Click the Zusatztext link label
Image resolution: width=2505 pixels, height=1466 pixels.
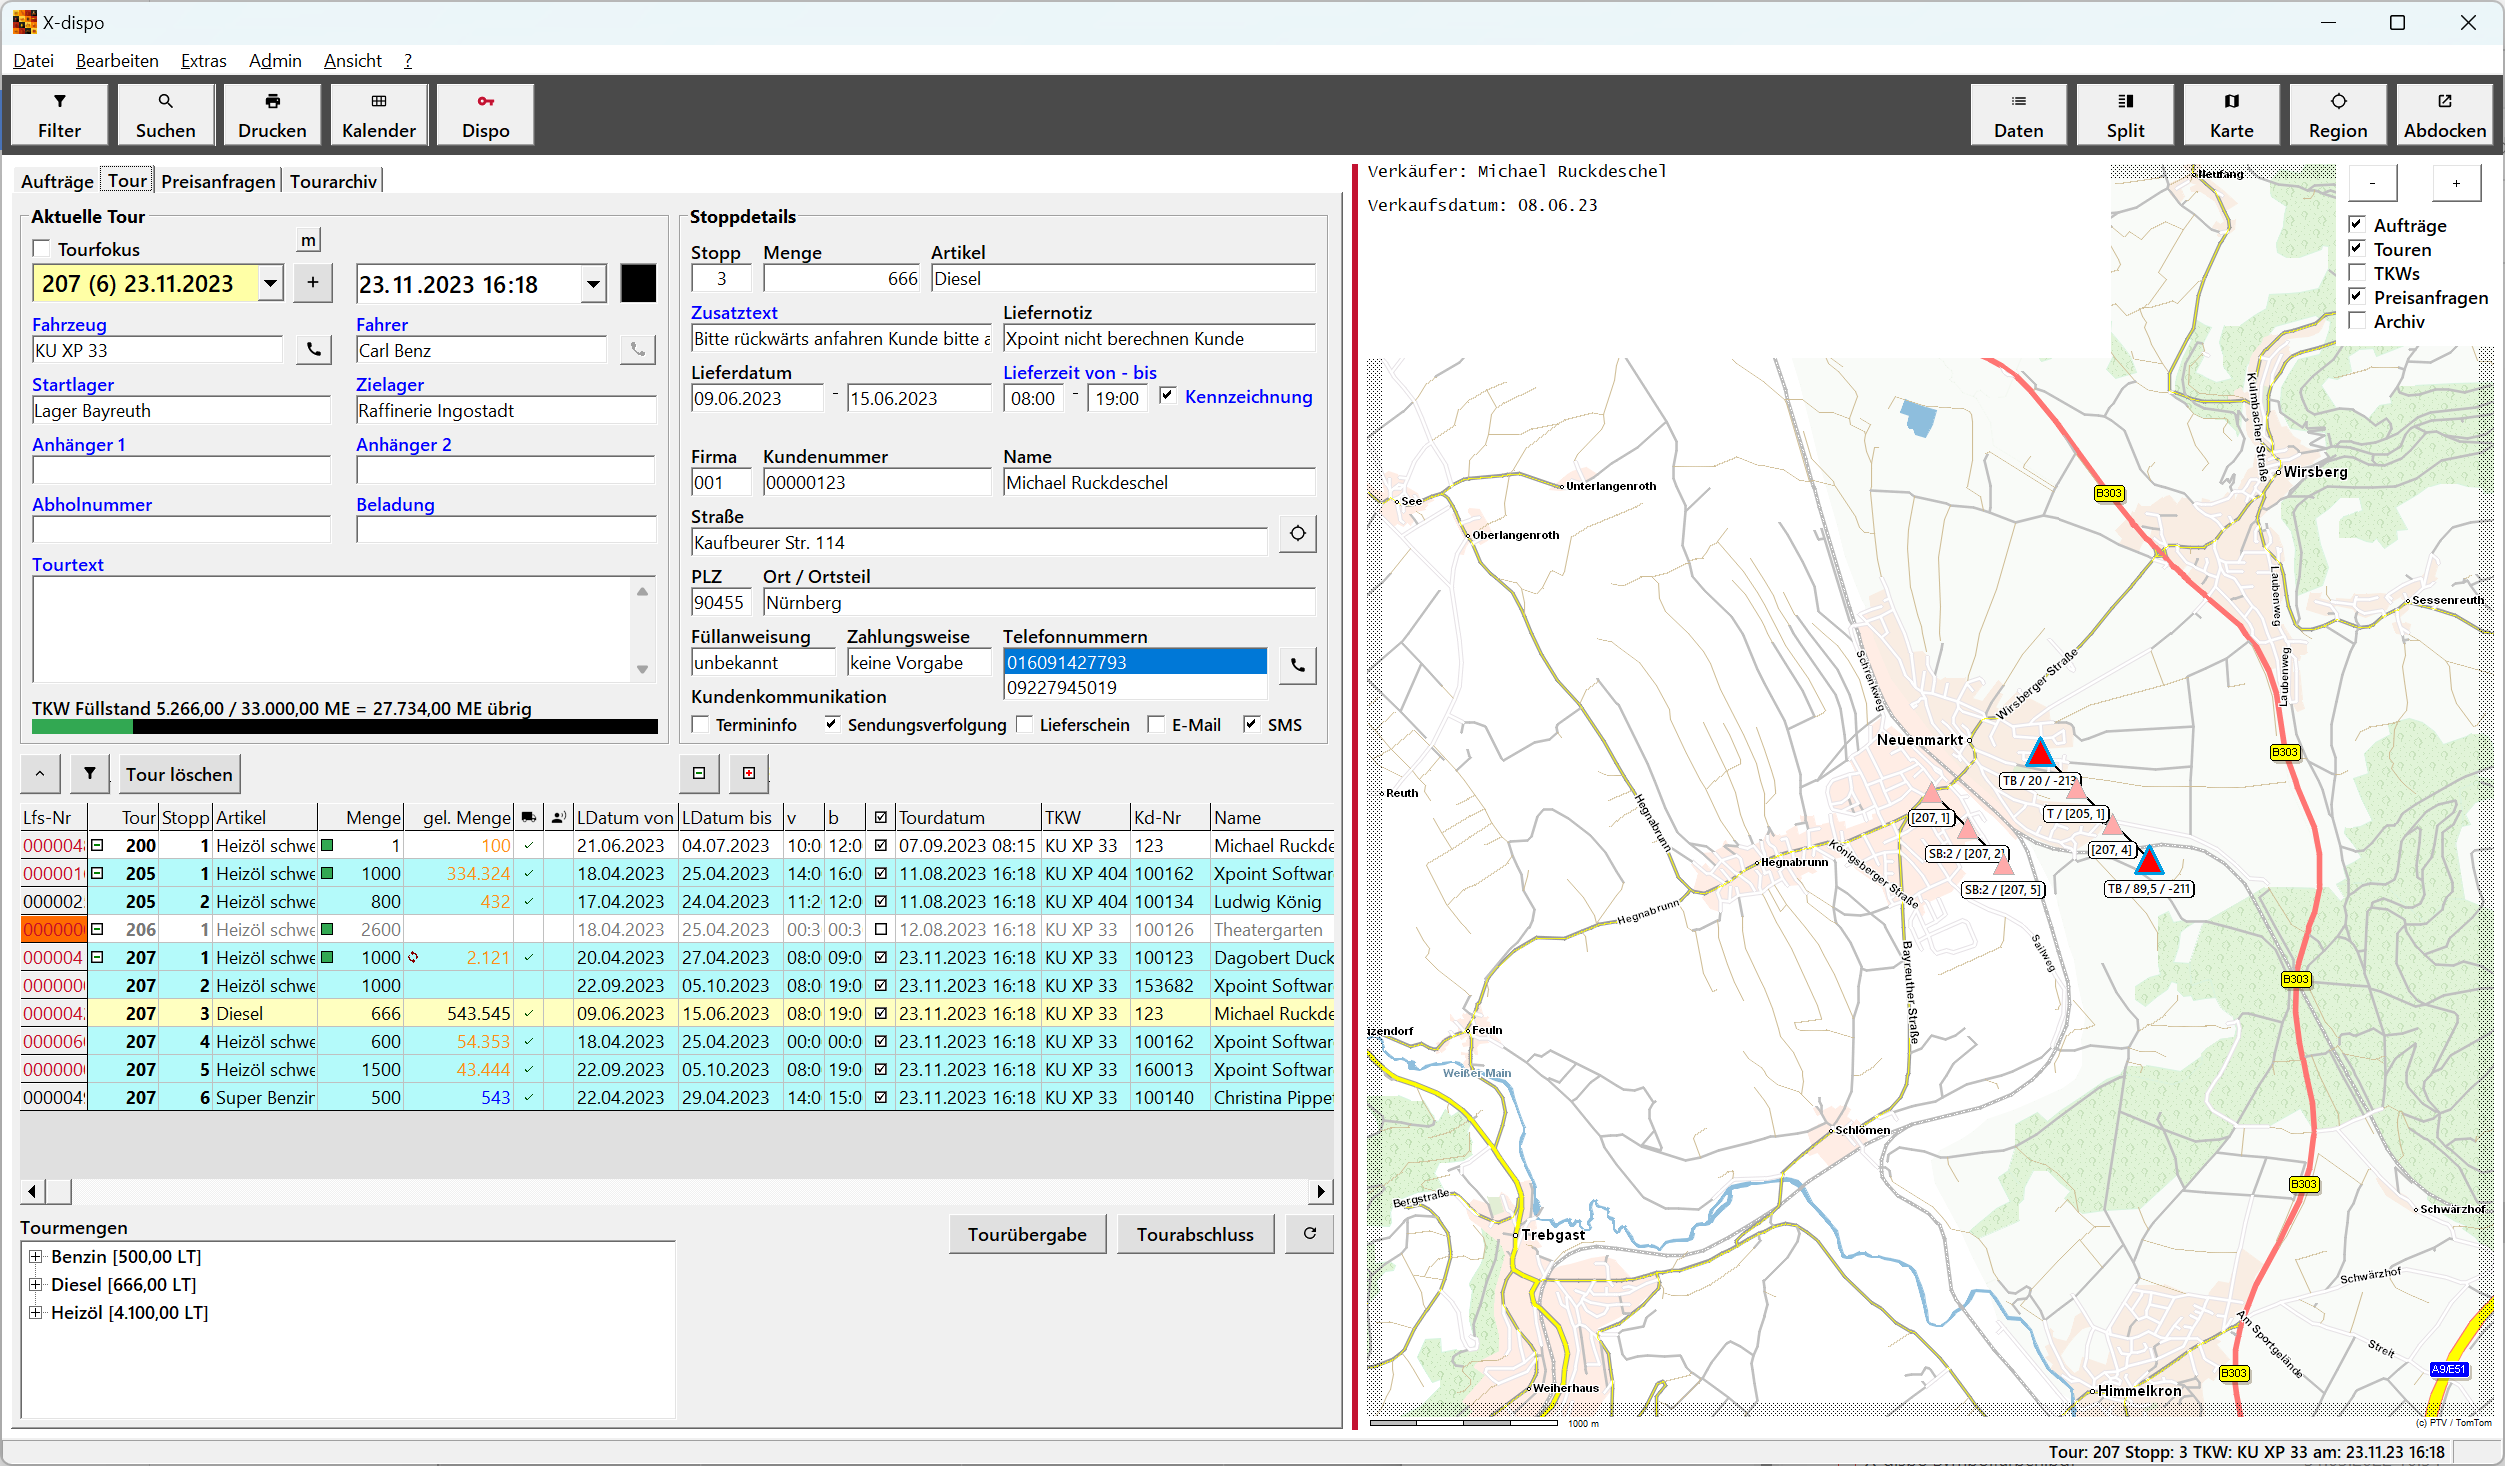[734, 312]
